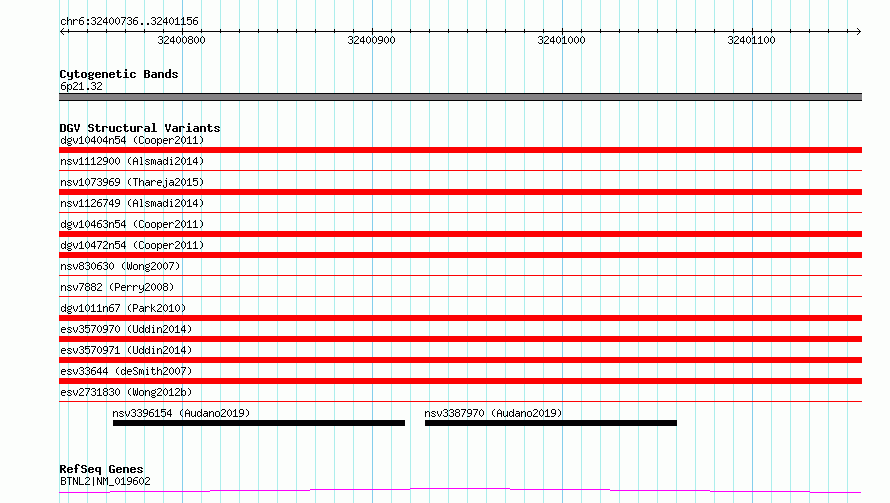The image size is (890, 503).
Task: Open variant nsv3387970 (Audano2019) label
Action: (493, 413)
